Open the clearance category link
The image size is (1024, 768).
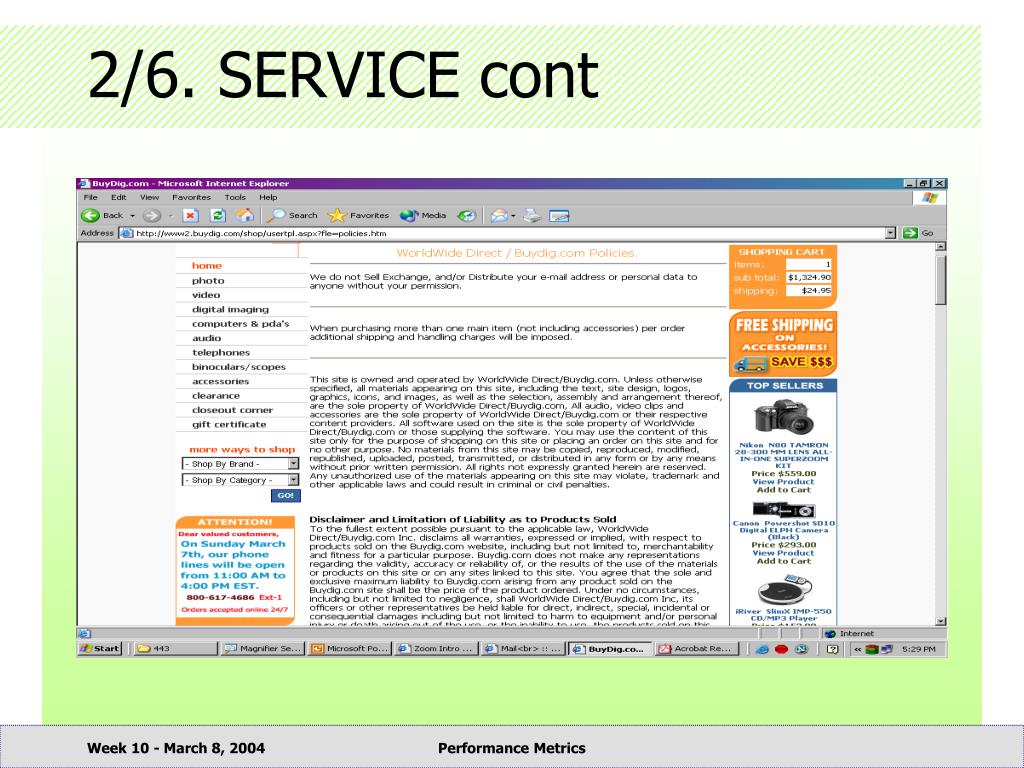(216, 396)
